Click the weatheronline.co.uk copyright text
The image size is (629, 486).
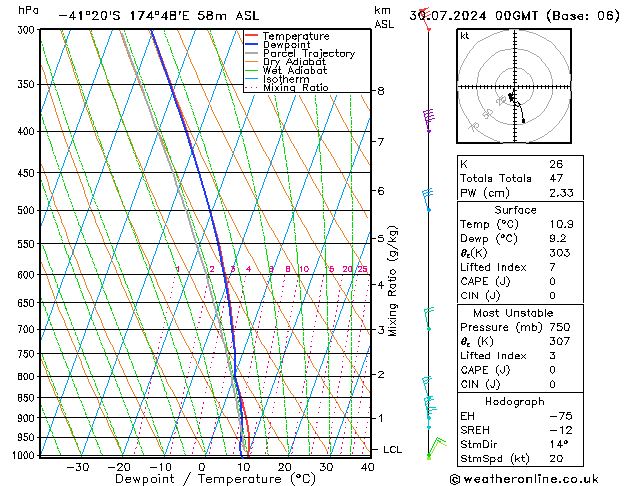(x=524, y=479)
